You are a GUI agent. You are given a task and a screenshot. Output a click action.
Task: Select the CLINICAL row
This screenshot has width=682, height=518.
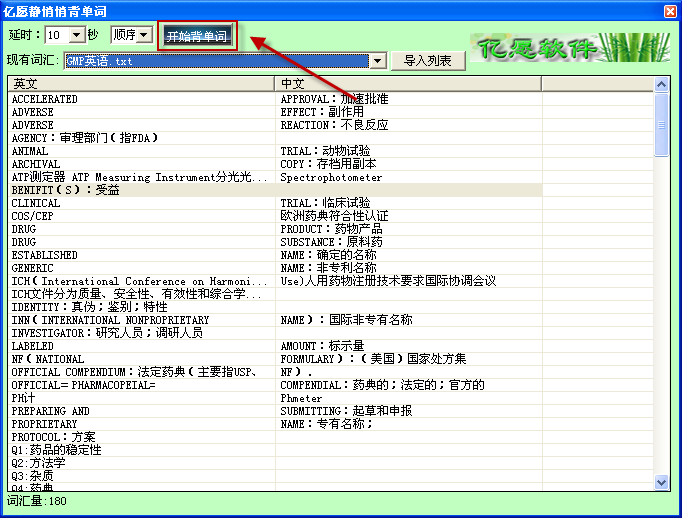(x=276, y=203)
